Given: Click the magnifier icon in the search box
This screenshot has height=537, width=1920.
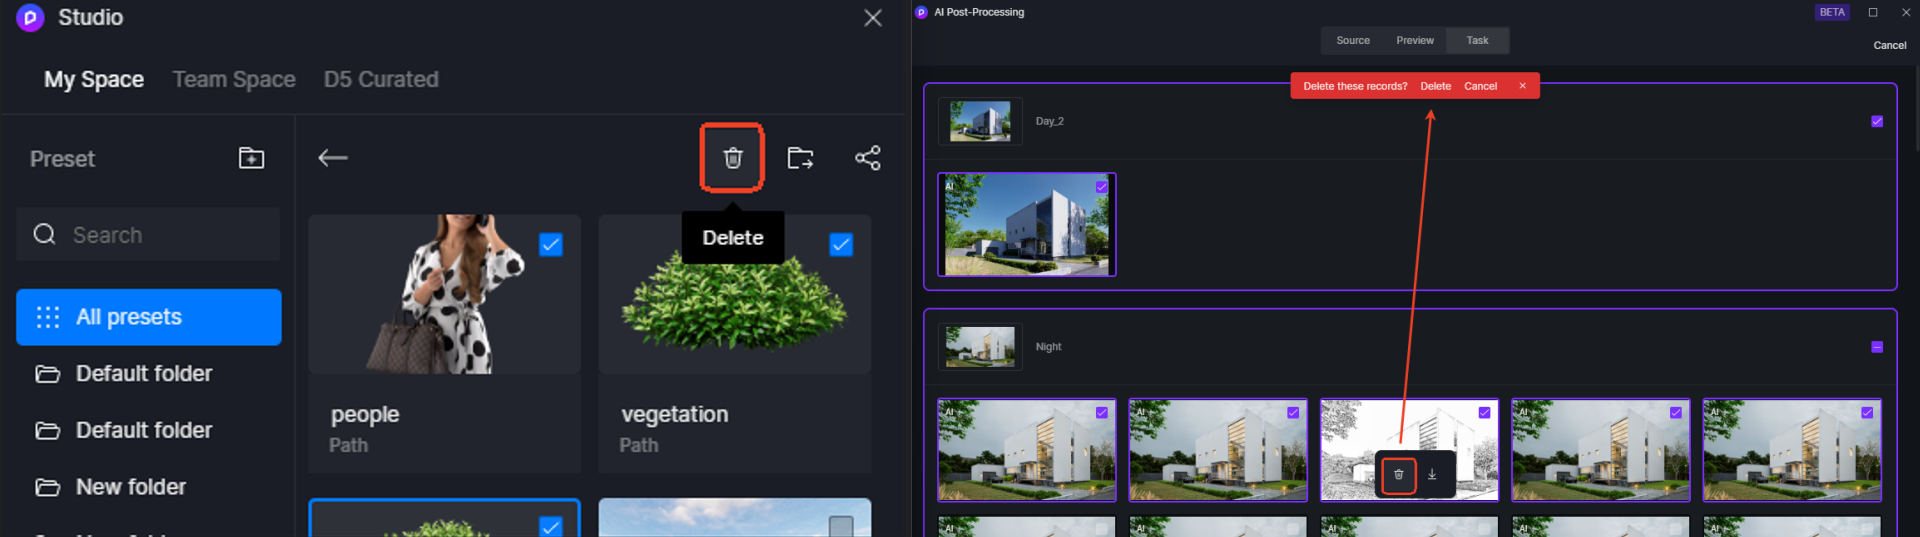Looking at the screenshot, I should tap(45, 234).
